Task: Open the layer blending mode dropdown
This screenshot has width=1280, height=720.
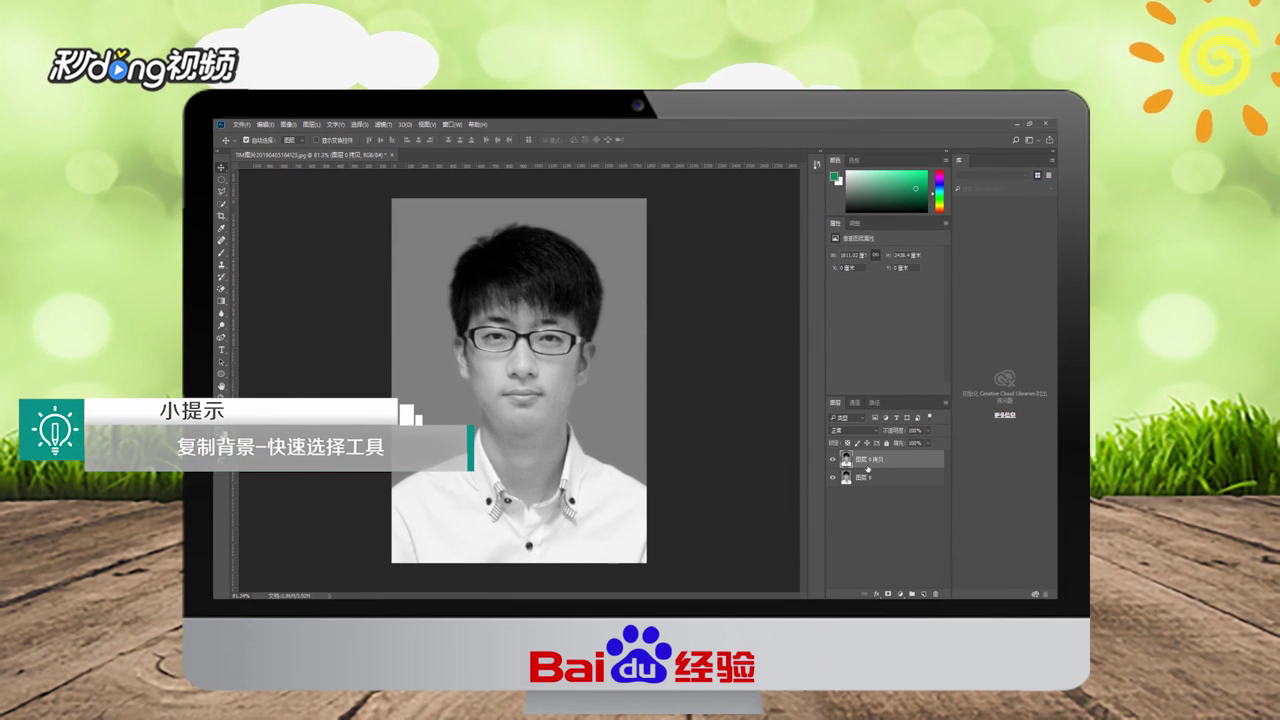Action: (853, 430)
